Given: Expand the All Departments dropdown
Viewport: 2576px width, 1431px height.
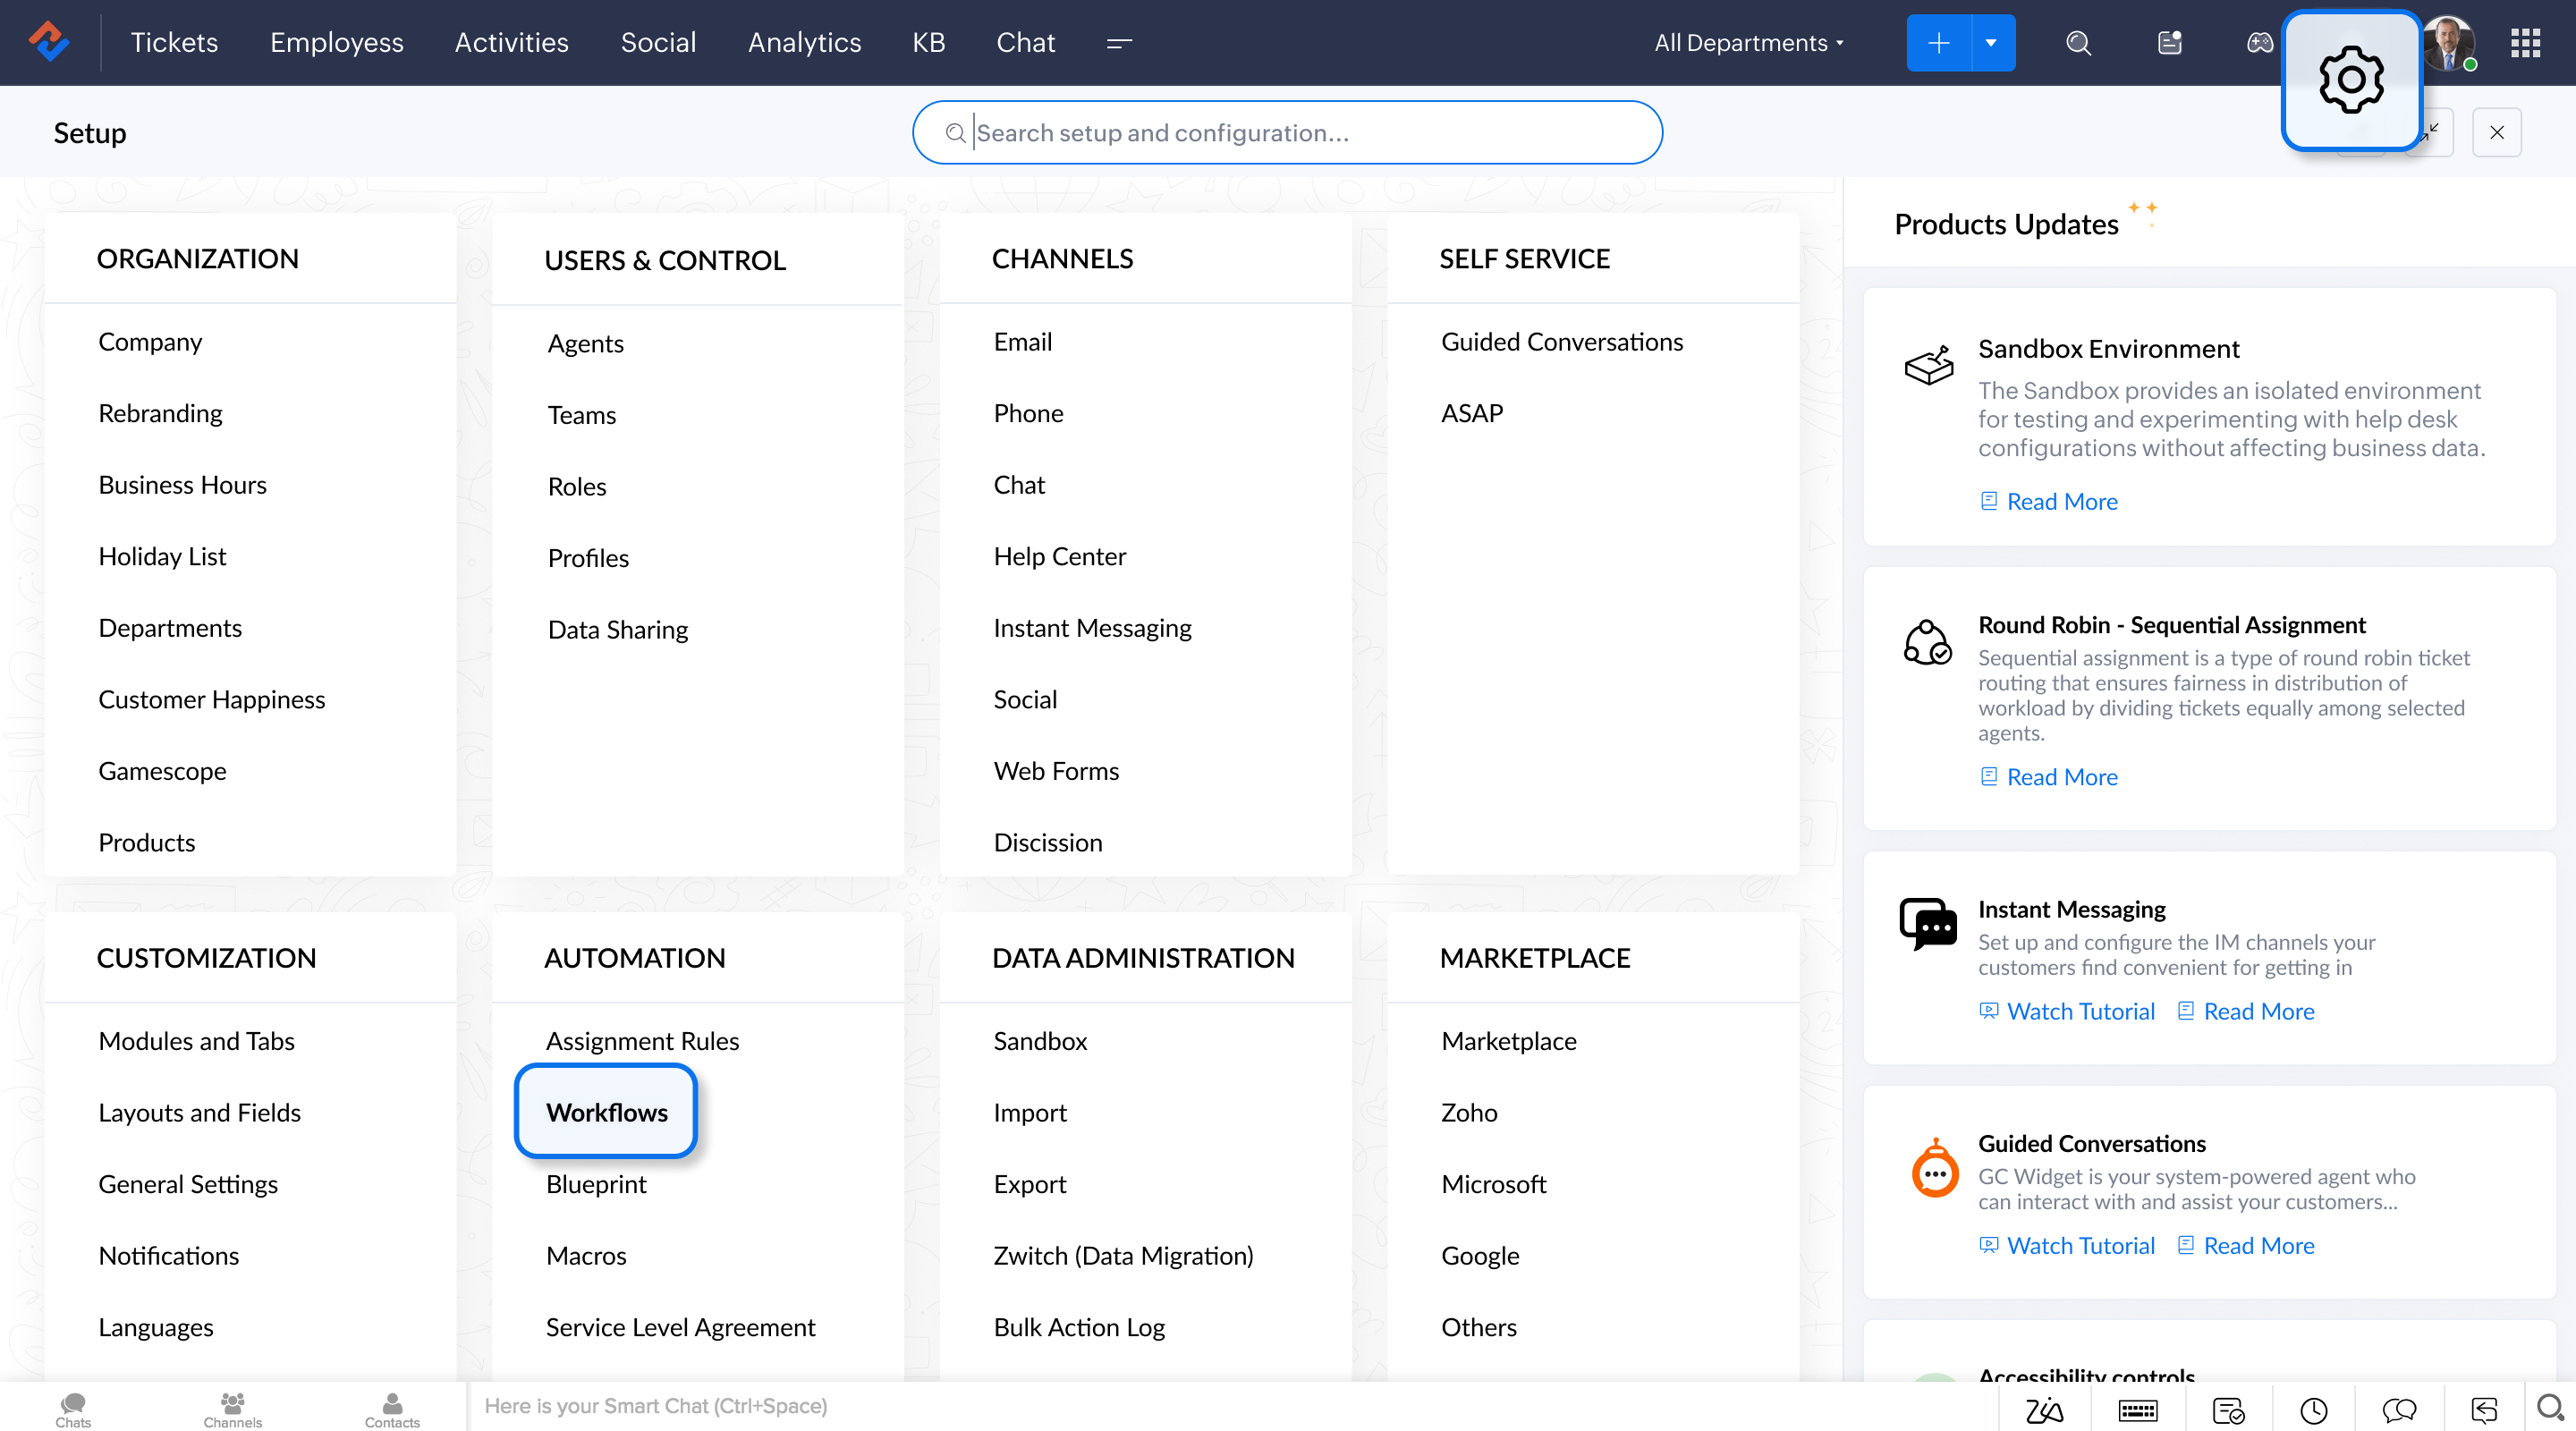Looking at the screenshot, I should click(1748, 43).
